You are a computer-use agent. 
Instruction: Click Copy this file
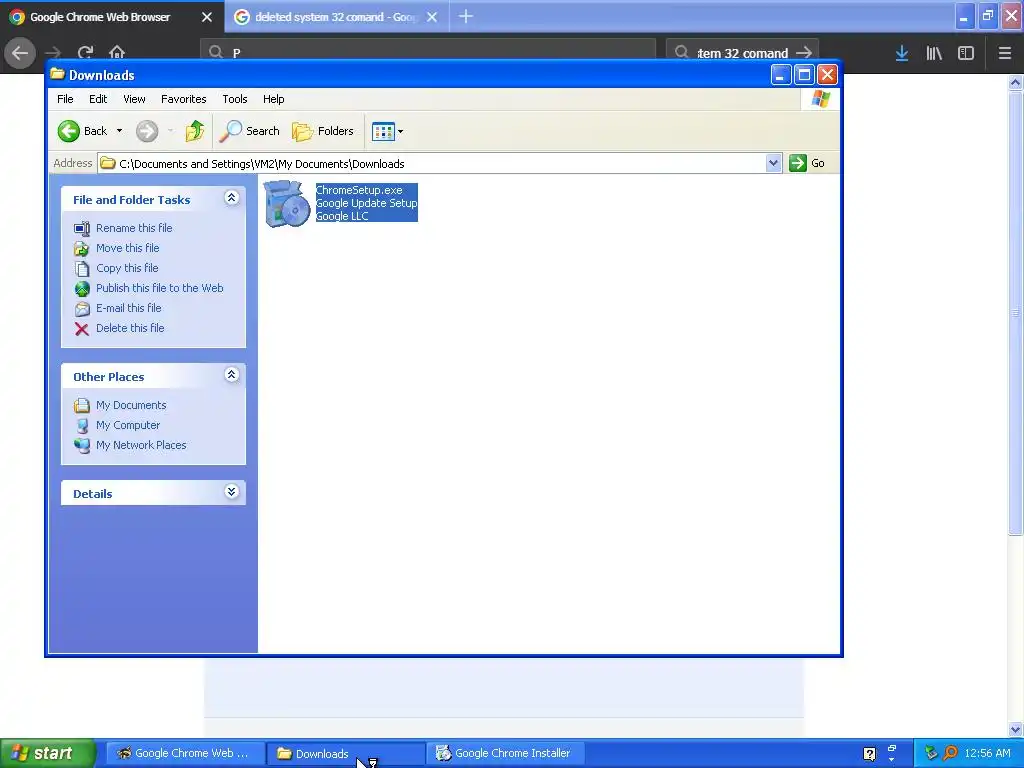[127, 268]
